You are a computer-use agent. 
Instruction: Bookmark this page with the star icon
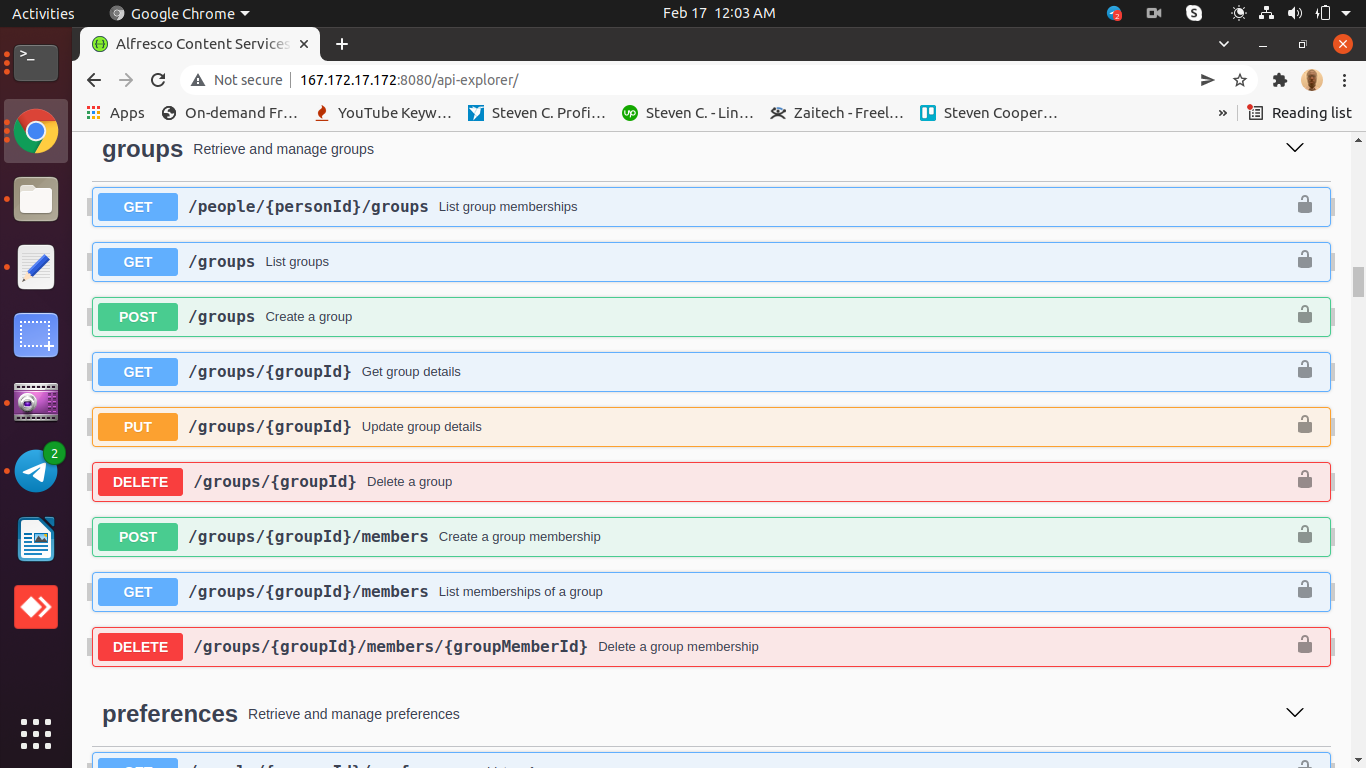[1240, 80]
